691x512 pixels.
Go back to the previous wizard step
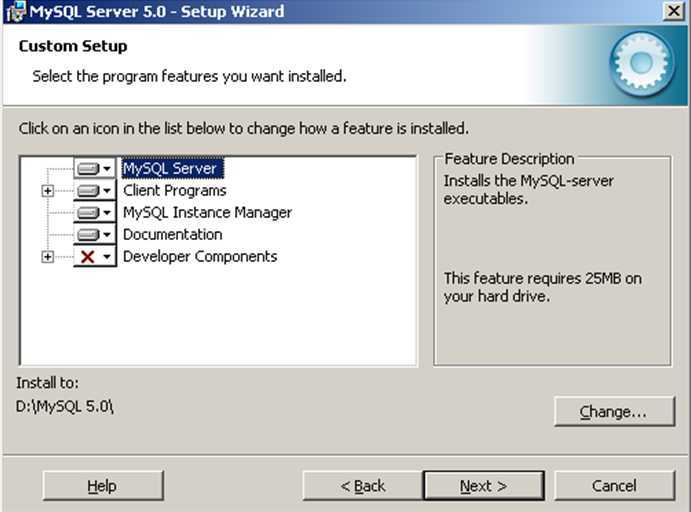[x=362, y=486]
